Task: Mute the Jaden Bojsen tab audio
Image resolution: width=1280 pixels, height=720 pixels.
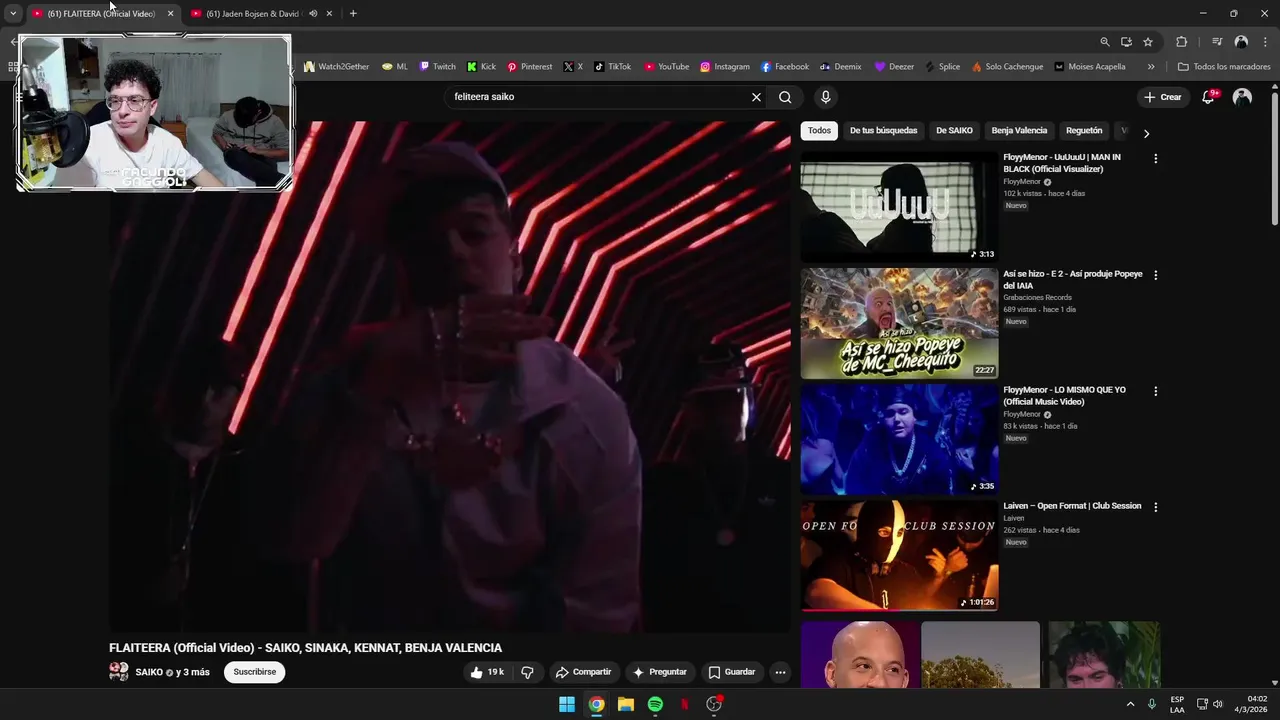Action: (313, 14)
